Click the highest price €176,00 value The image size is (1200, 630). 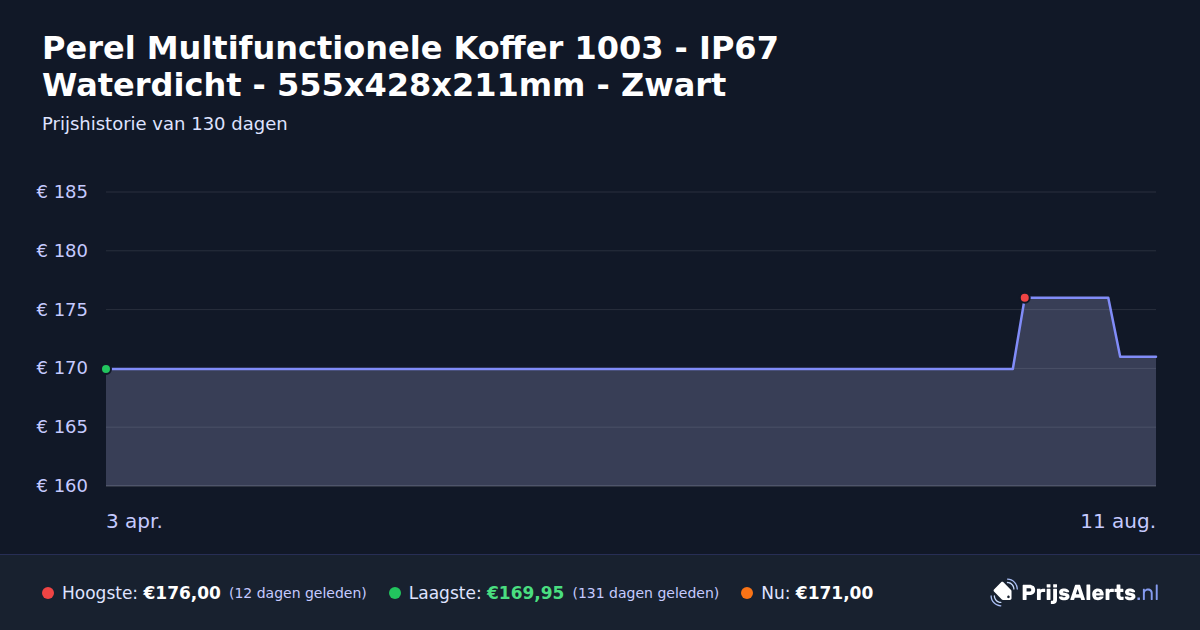point(182,593)
